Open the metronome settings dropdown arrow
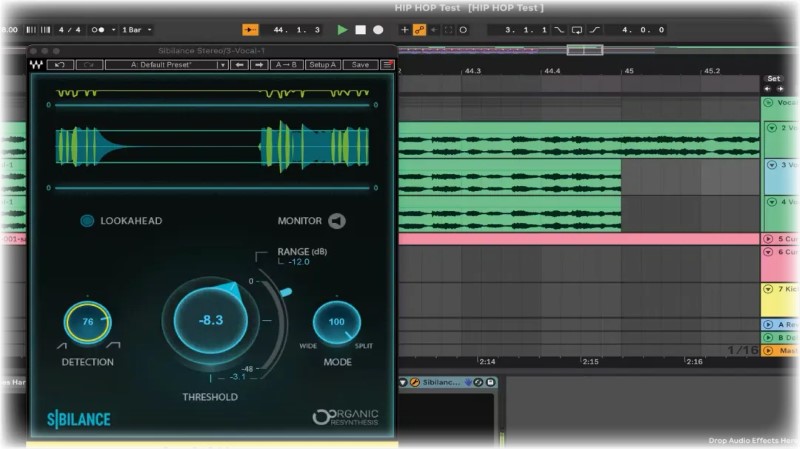The width and height of the screenshot is (800, 449). pos(113,30)
